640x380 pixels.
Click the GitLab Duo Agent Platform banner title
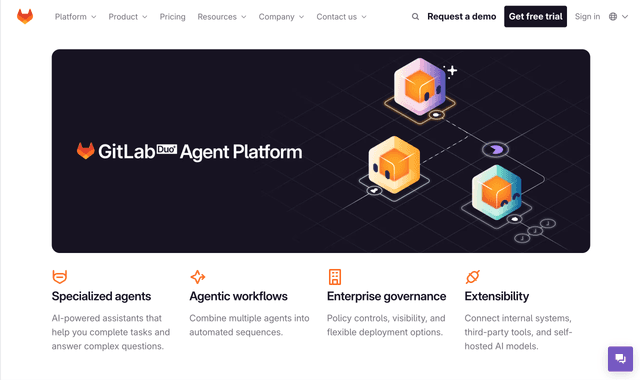tap(189, 151)
